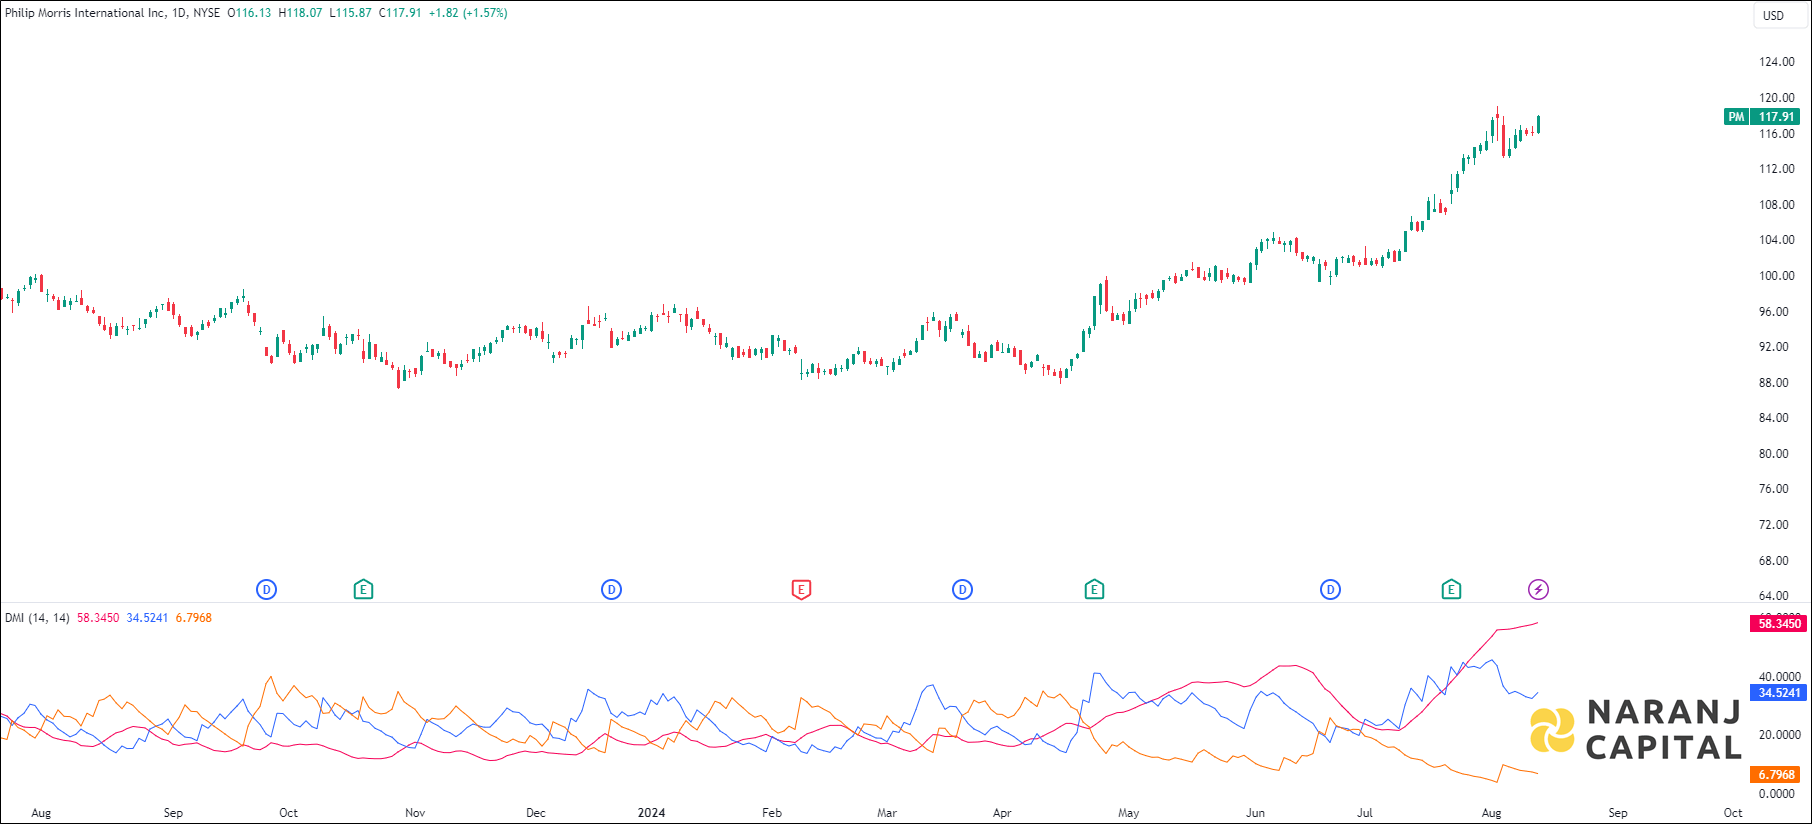
Task: Click the red 58.3450 ADX scale label
Action: 1779,624
